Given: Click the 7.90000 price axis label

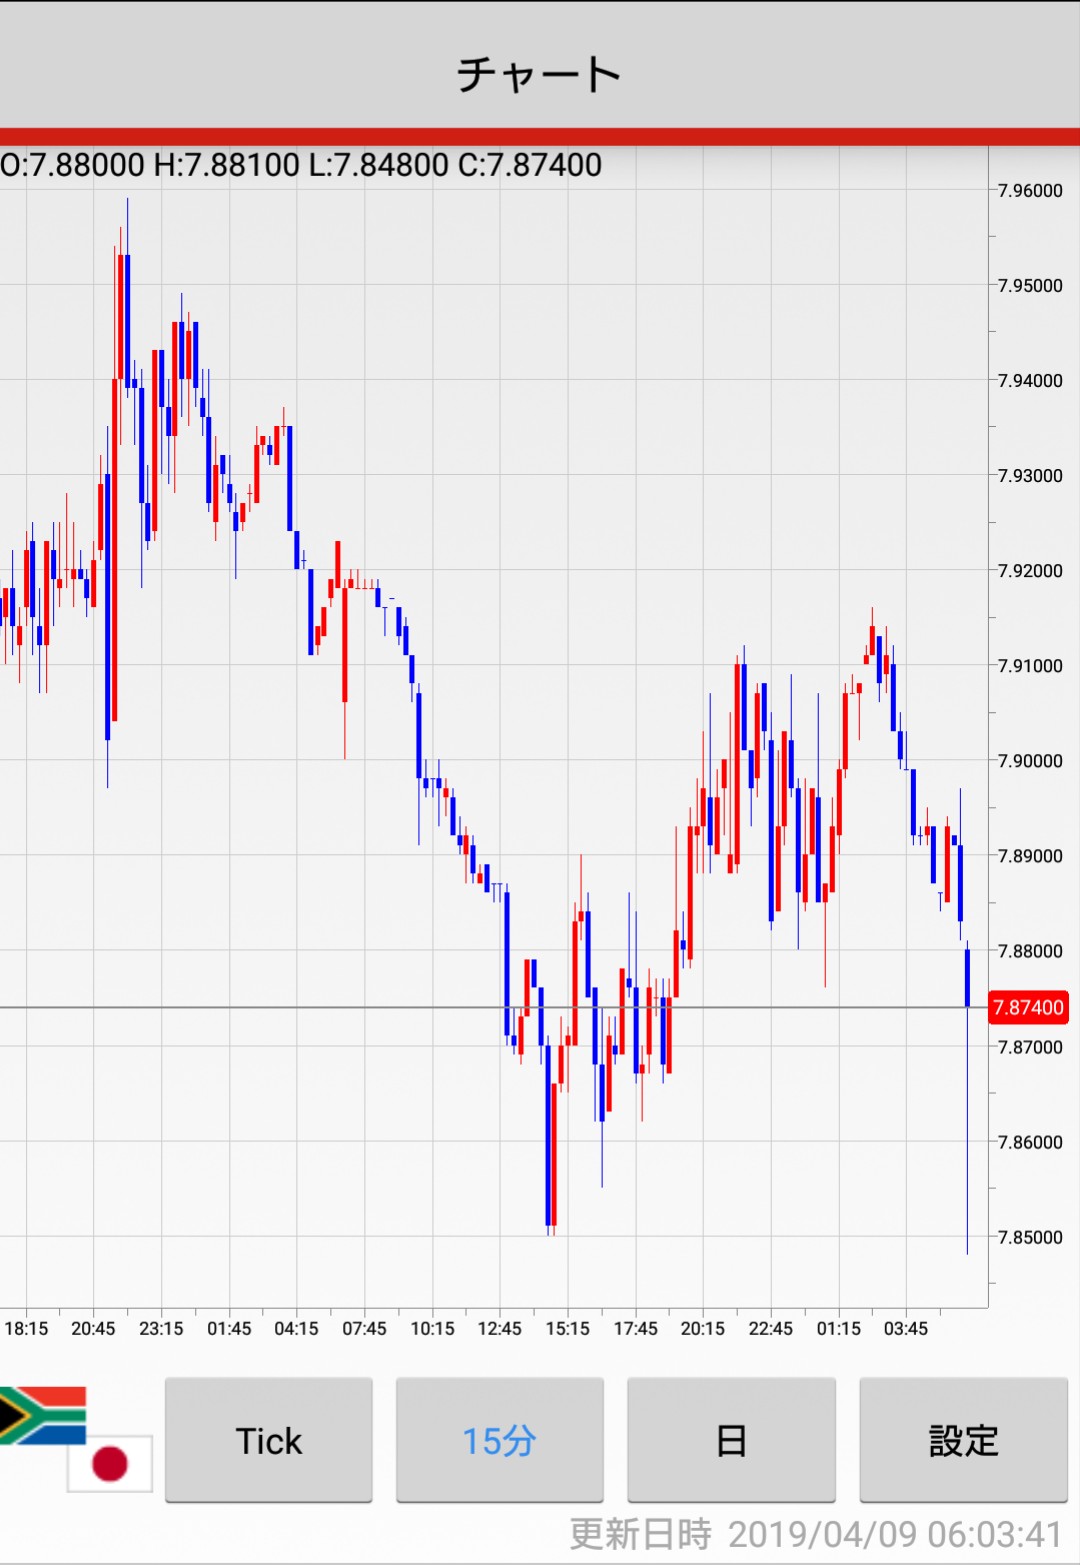Looking at the screenshot, I should (1030, 761).
